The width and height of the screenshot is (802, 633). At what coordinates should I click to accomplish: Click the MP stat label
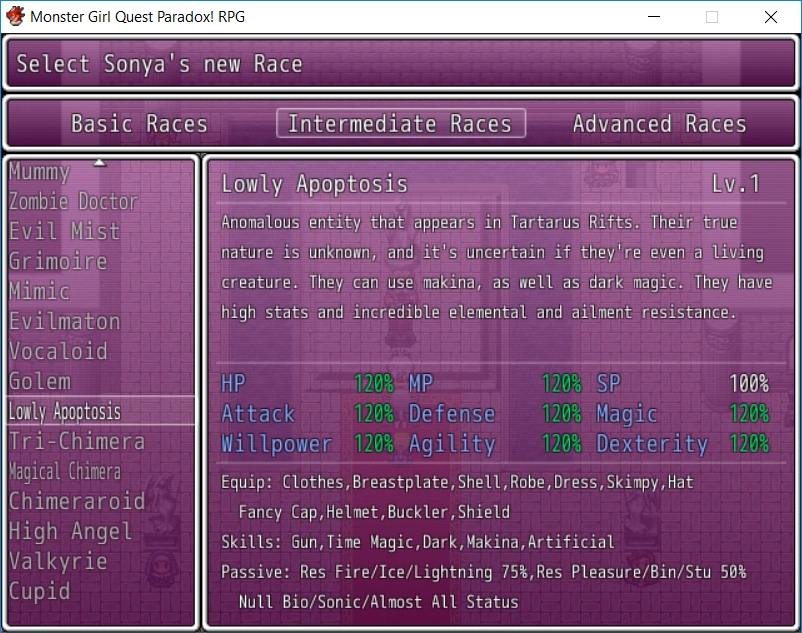pos(421,383)
